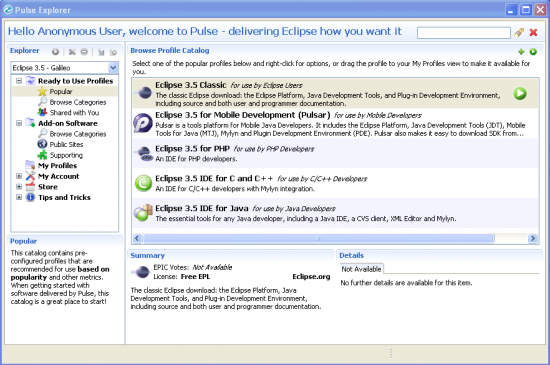Click the star icon next to Popular
This screenshot has width=550, height=365.
point(42,92)
